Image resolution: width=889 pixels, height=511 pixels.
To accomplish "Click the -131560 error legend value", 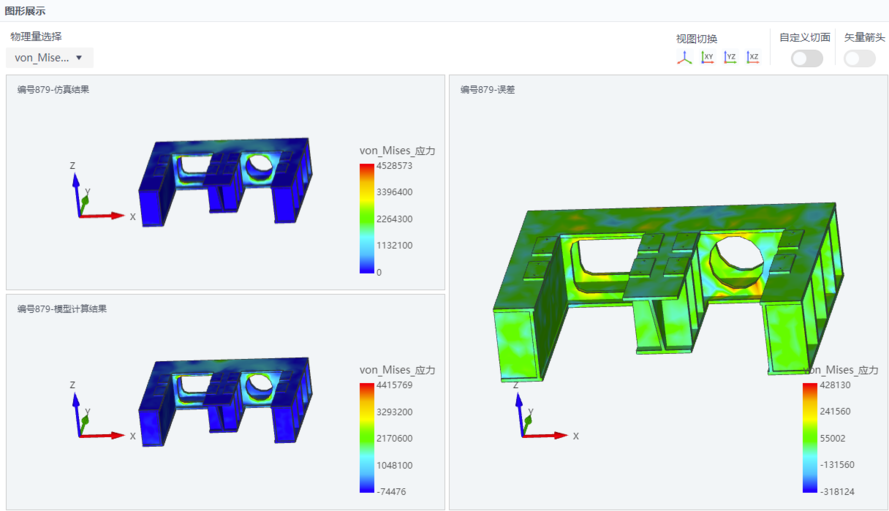I will point(837,464).
